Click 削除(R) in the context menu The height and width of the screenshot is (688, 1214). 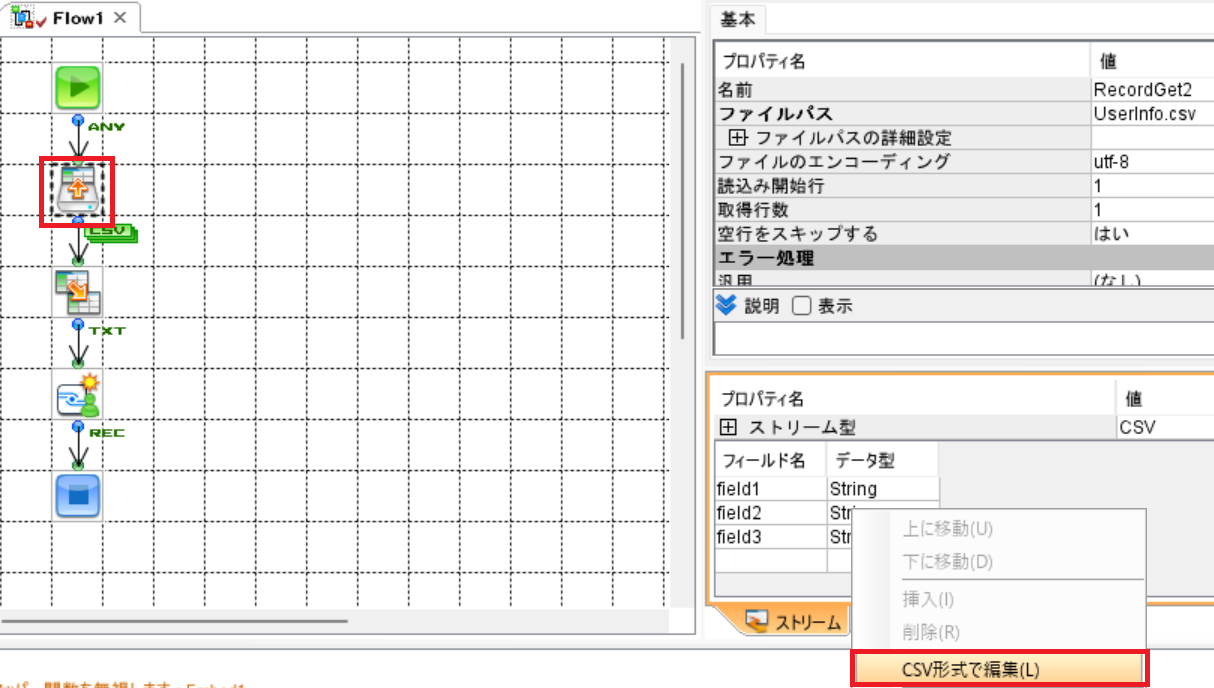930,632
